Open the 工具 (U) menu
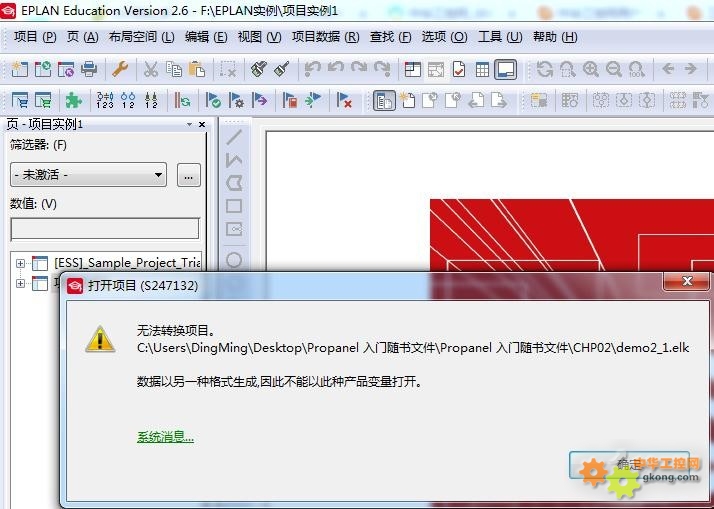The height and width of the screenshot is (509, 714). (499, 37)
